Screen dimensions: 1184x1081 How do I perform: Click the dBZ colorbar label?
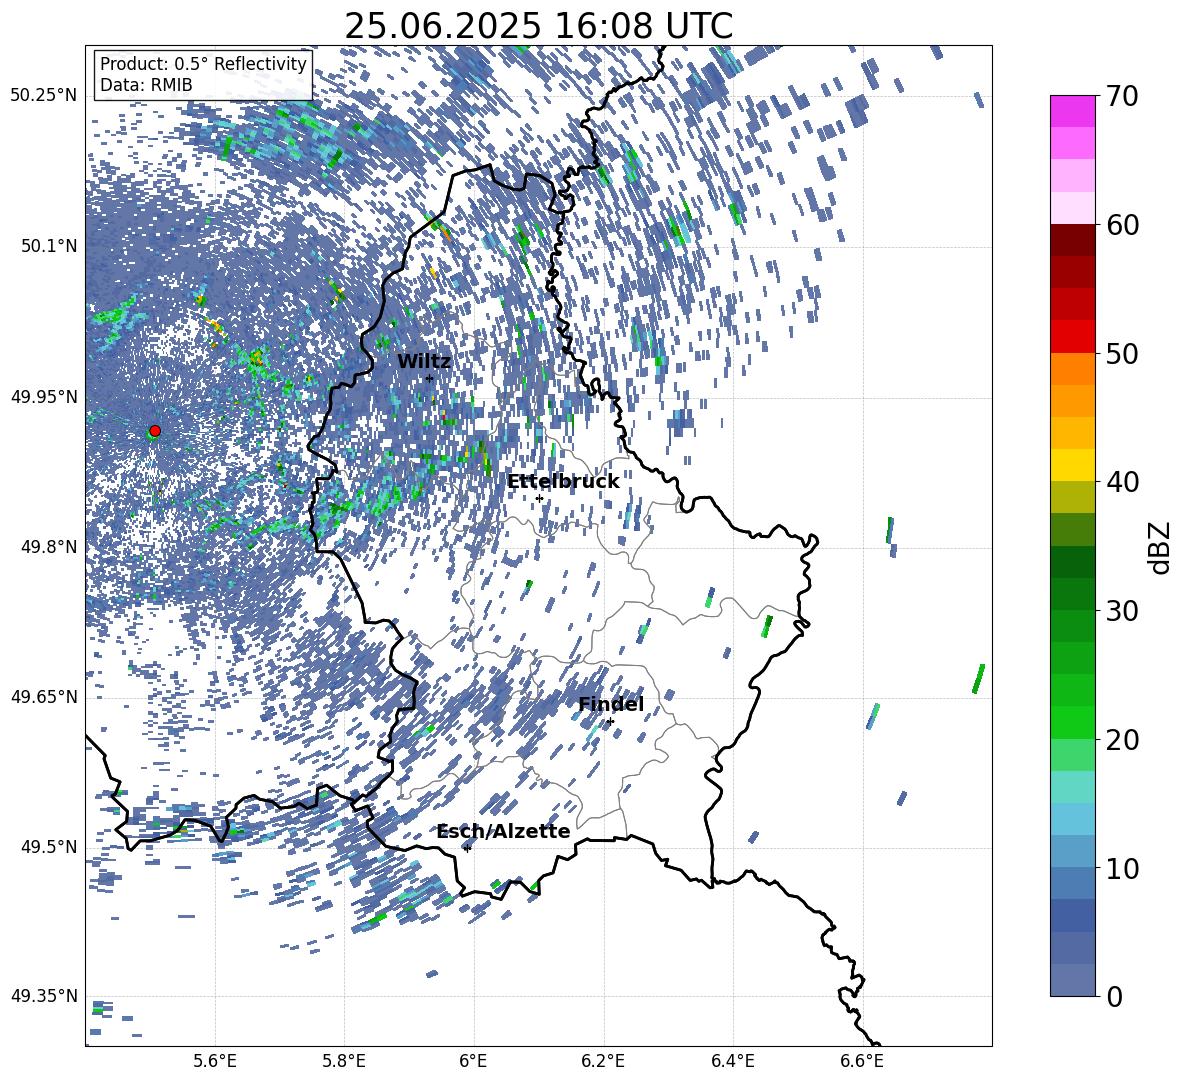click(1158, 547)
